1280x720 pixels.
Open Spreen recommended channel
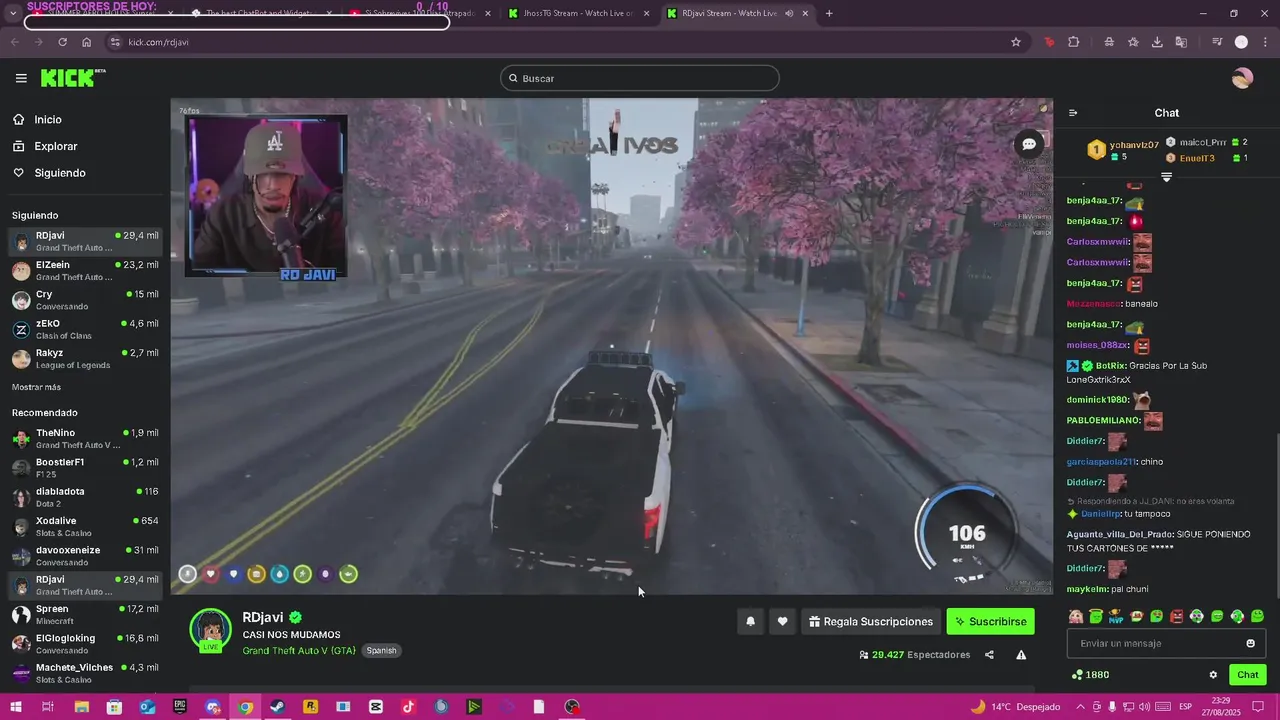[x=85, y=614]
